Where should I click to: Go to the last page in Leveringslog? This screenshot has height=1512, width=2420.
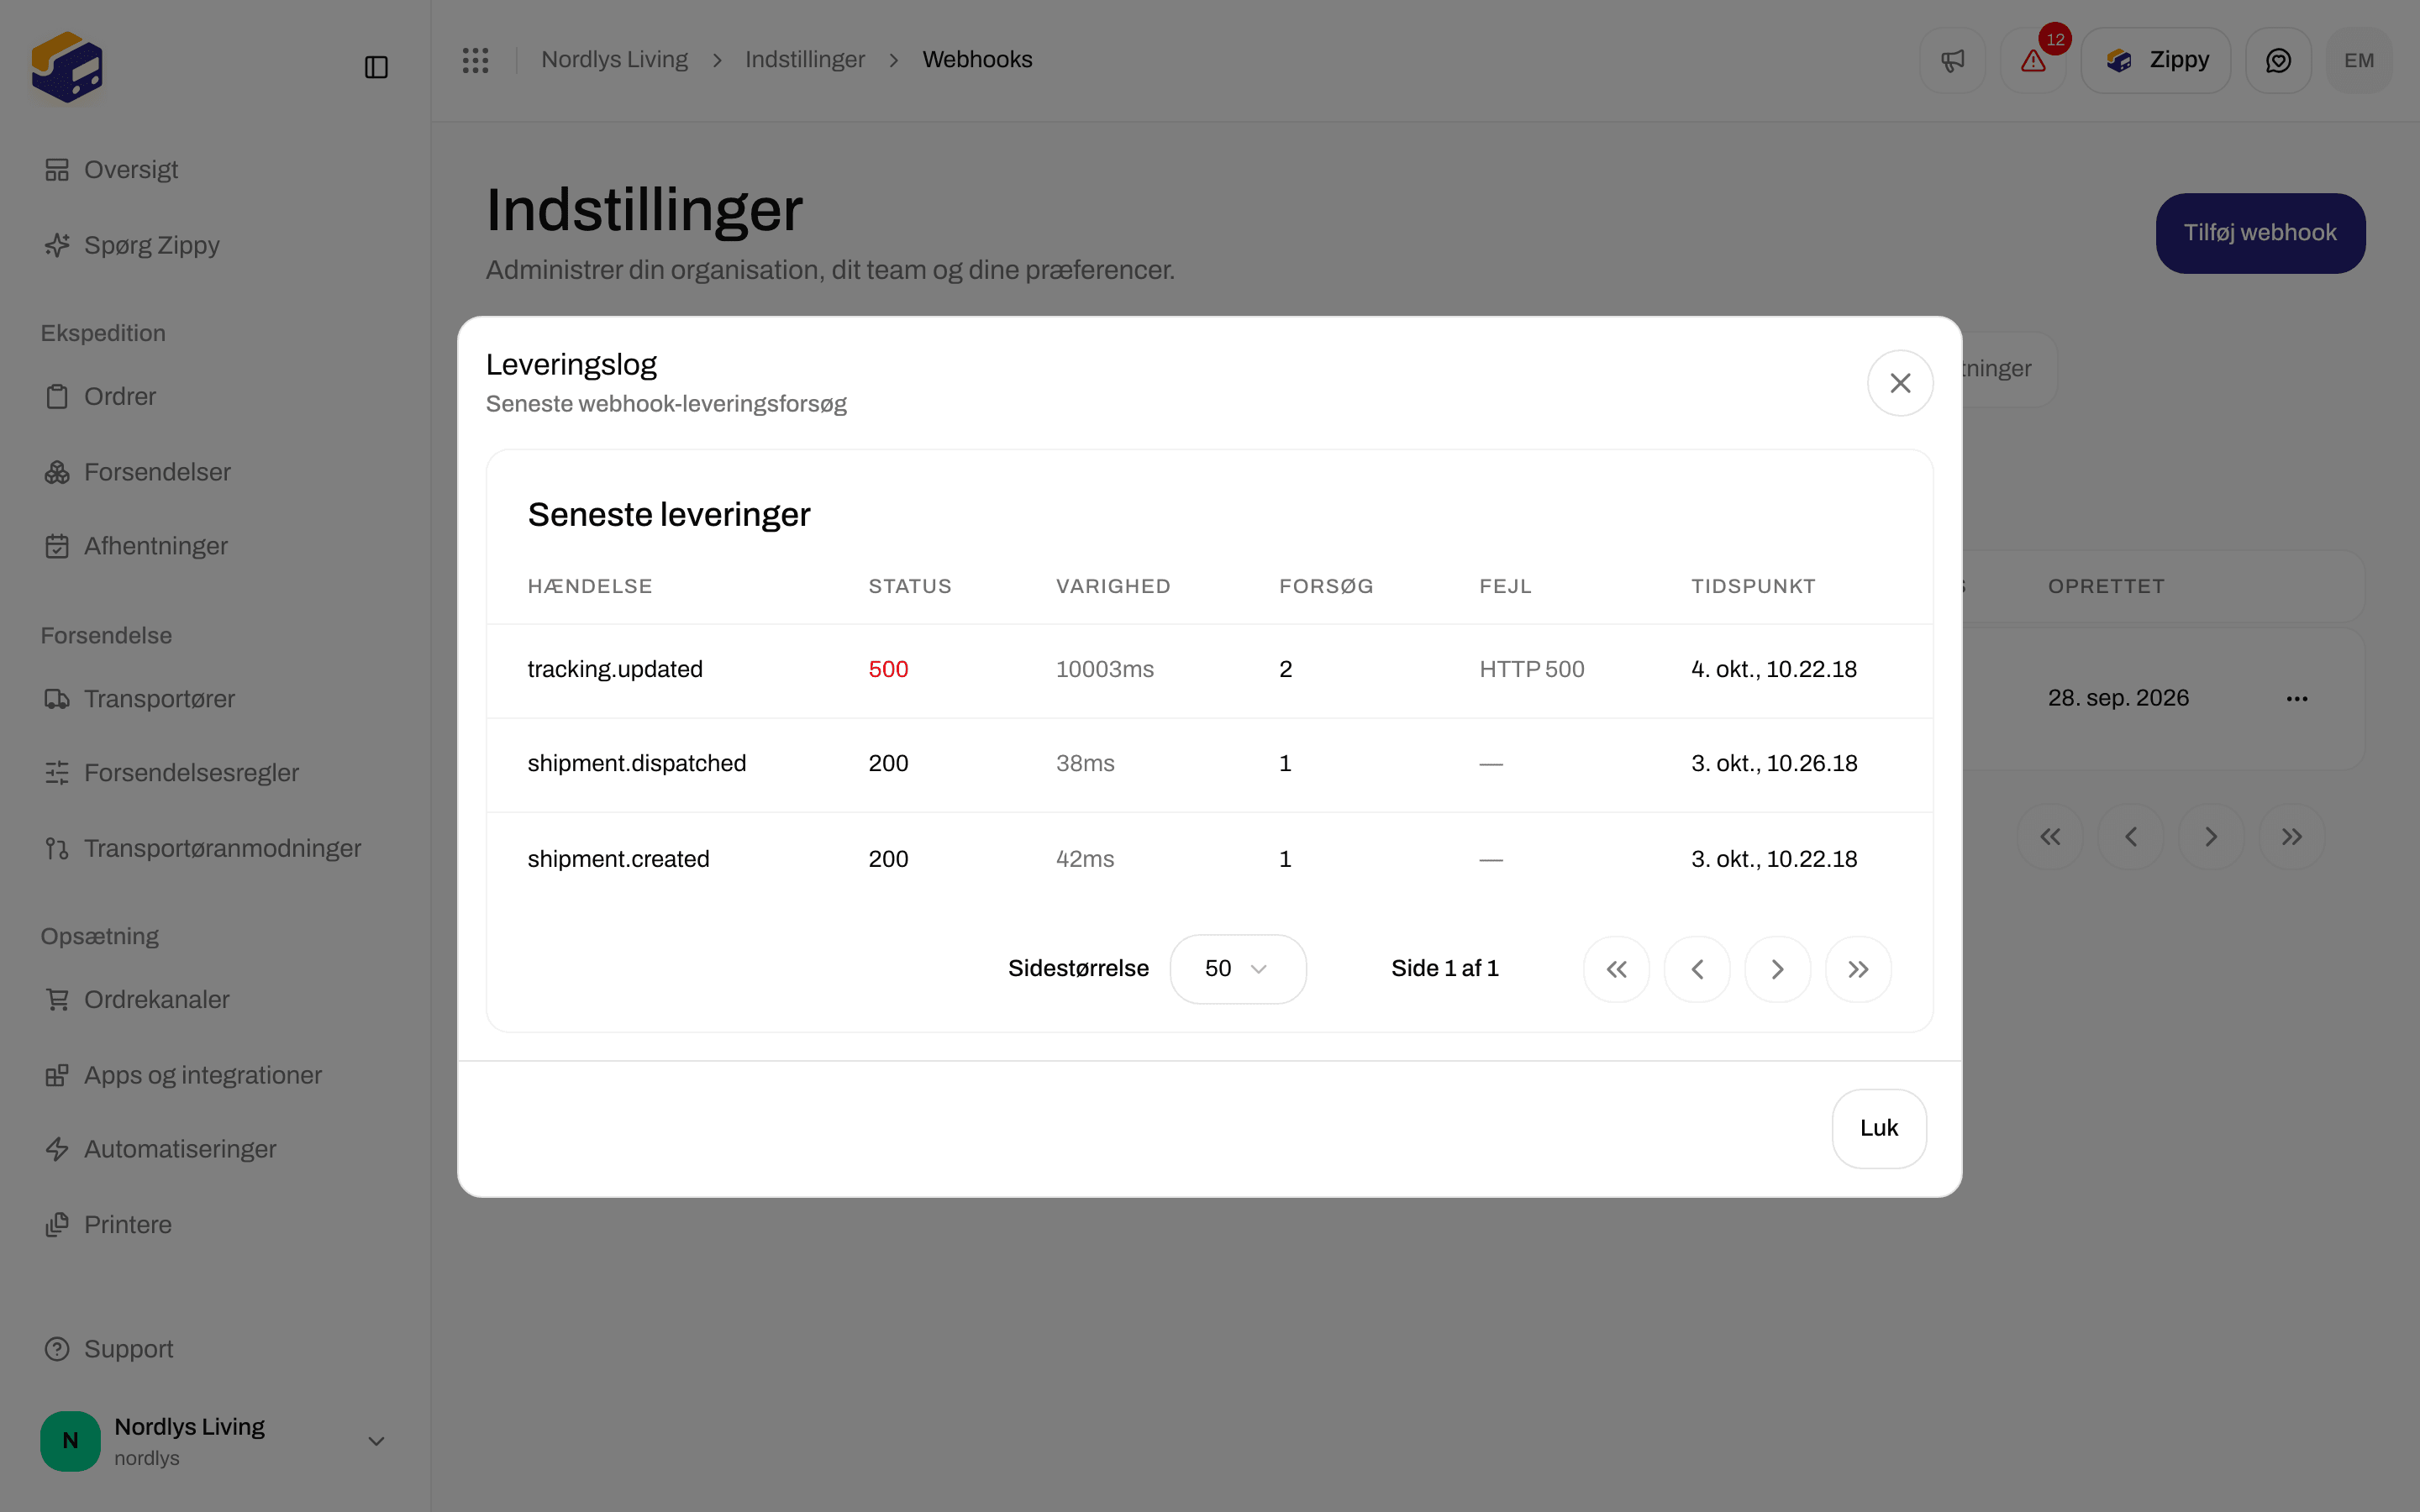(1858, 969)
